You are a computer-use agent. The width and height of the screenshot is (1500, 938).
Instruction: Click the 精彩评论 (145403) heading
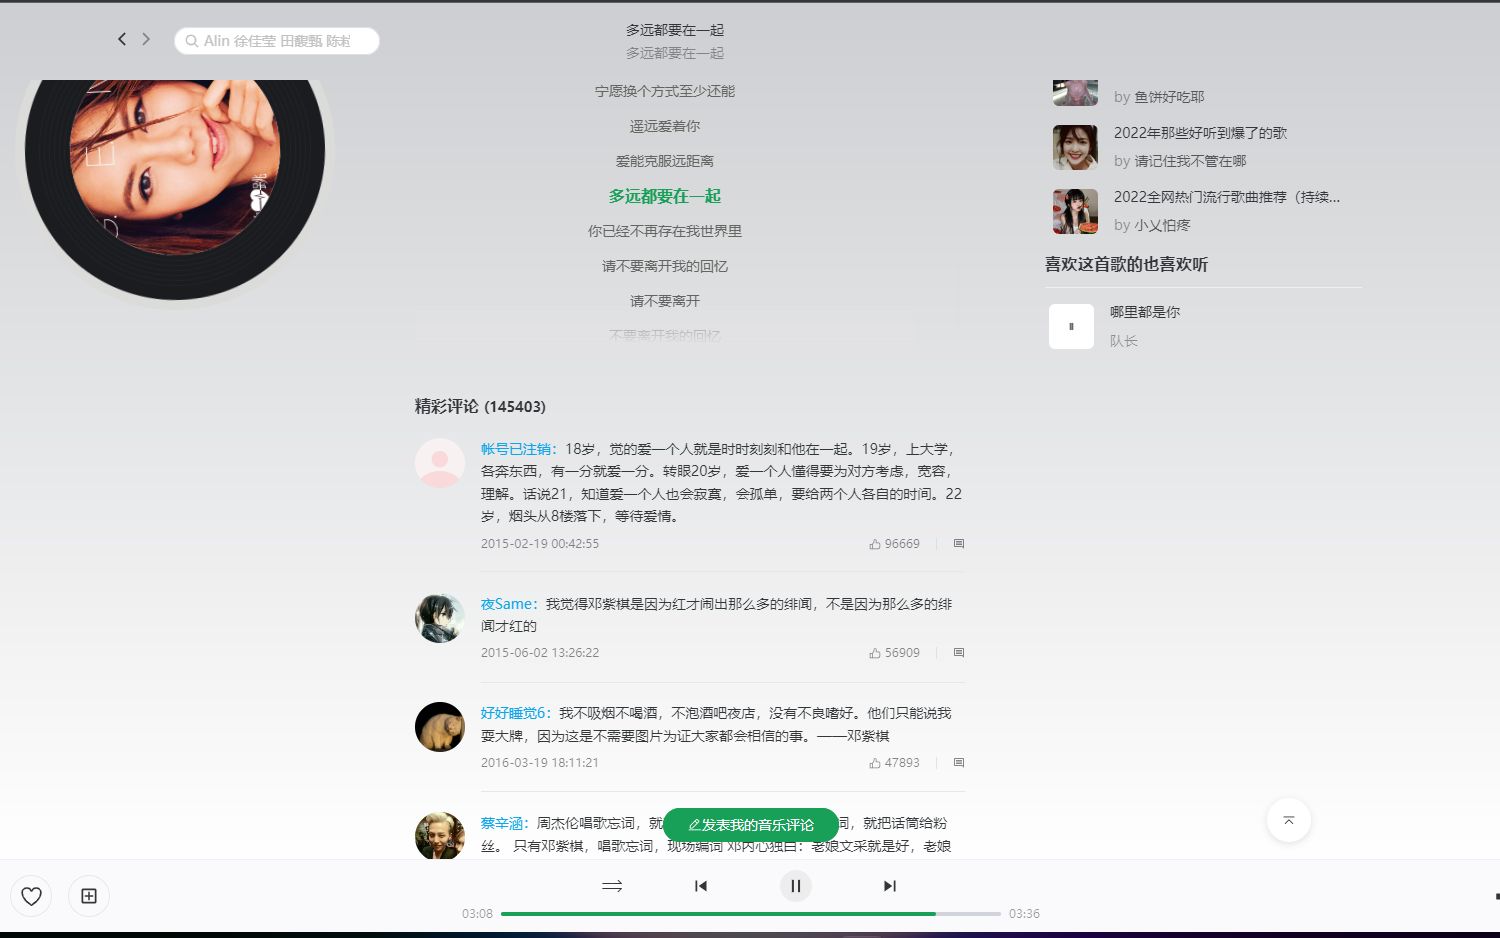click(x=480, y=406)
